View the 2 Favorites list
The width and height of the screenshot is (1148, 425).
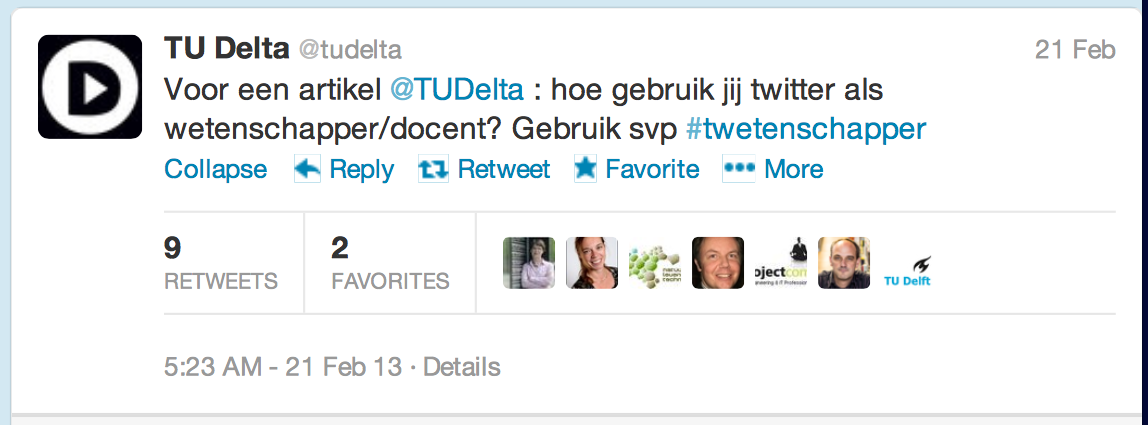tap(390, 263)
